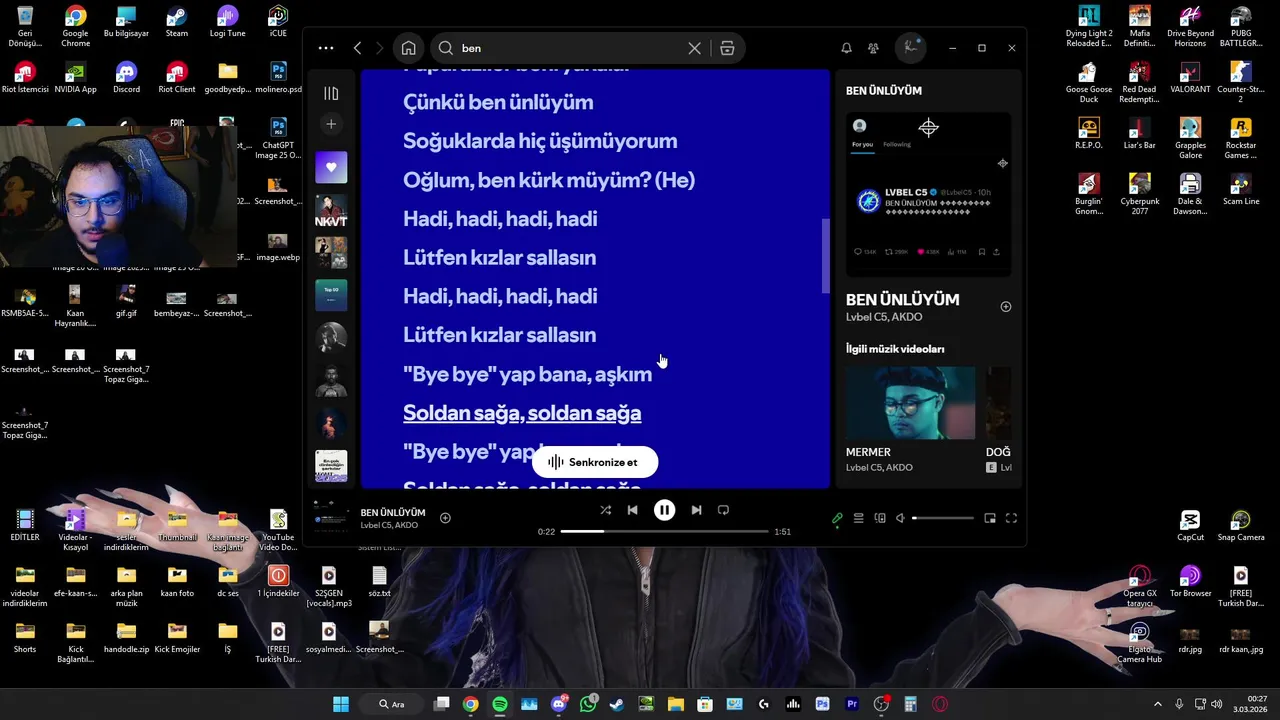The height and width of the screenshot is (720, 1280).
Task: Open the Spotify Home page
Action: coord(408,48)
